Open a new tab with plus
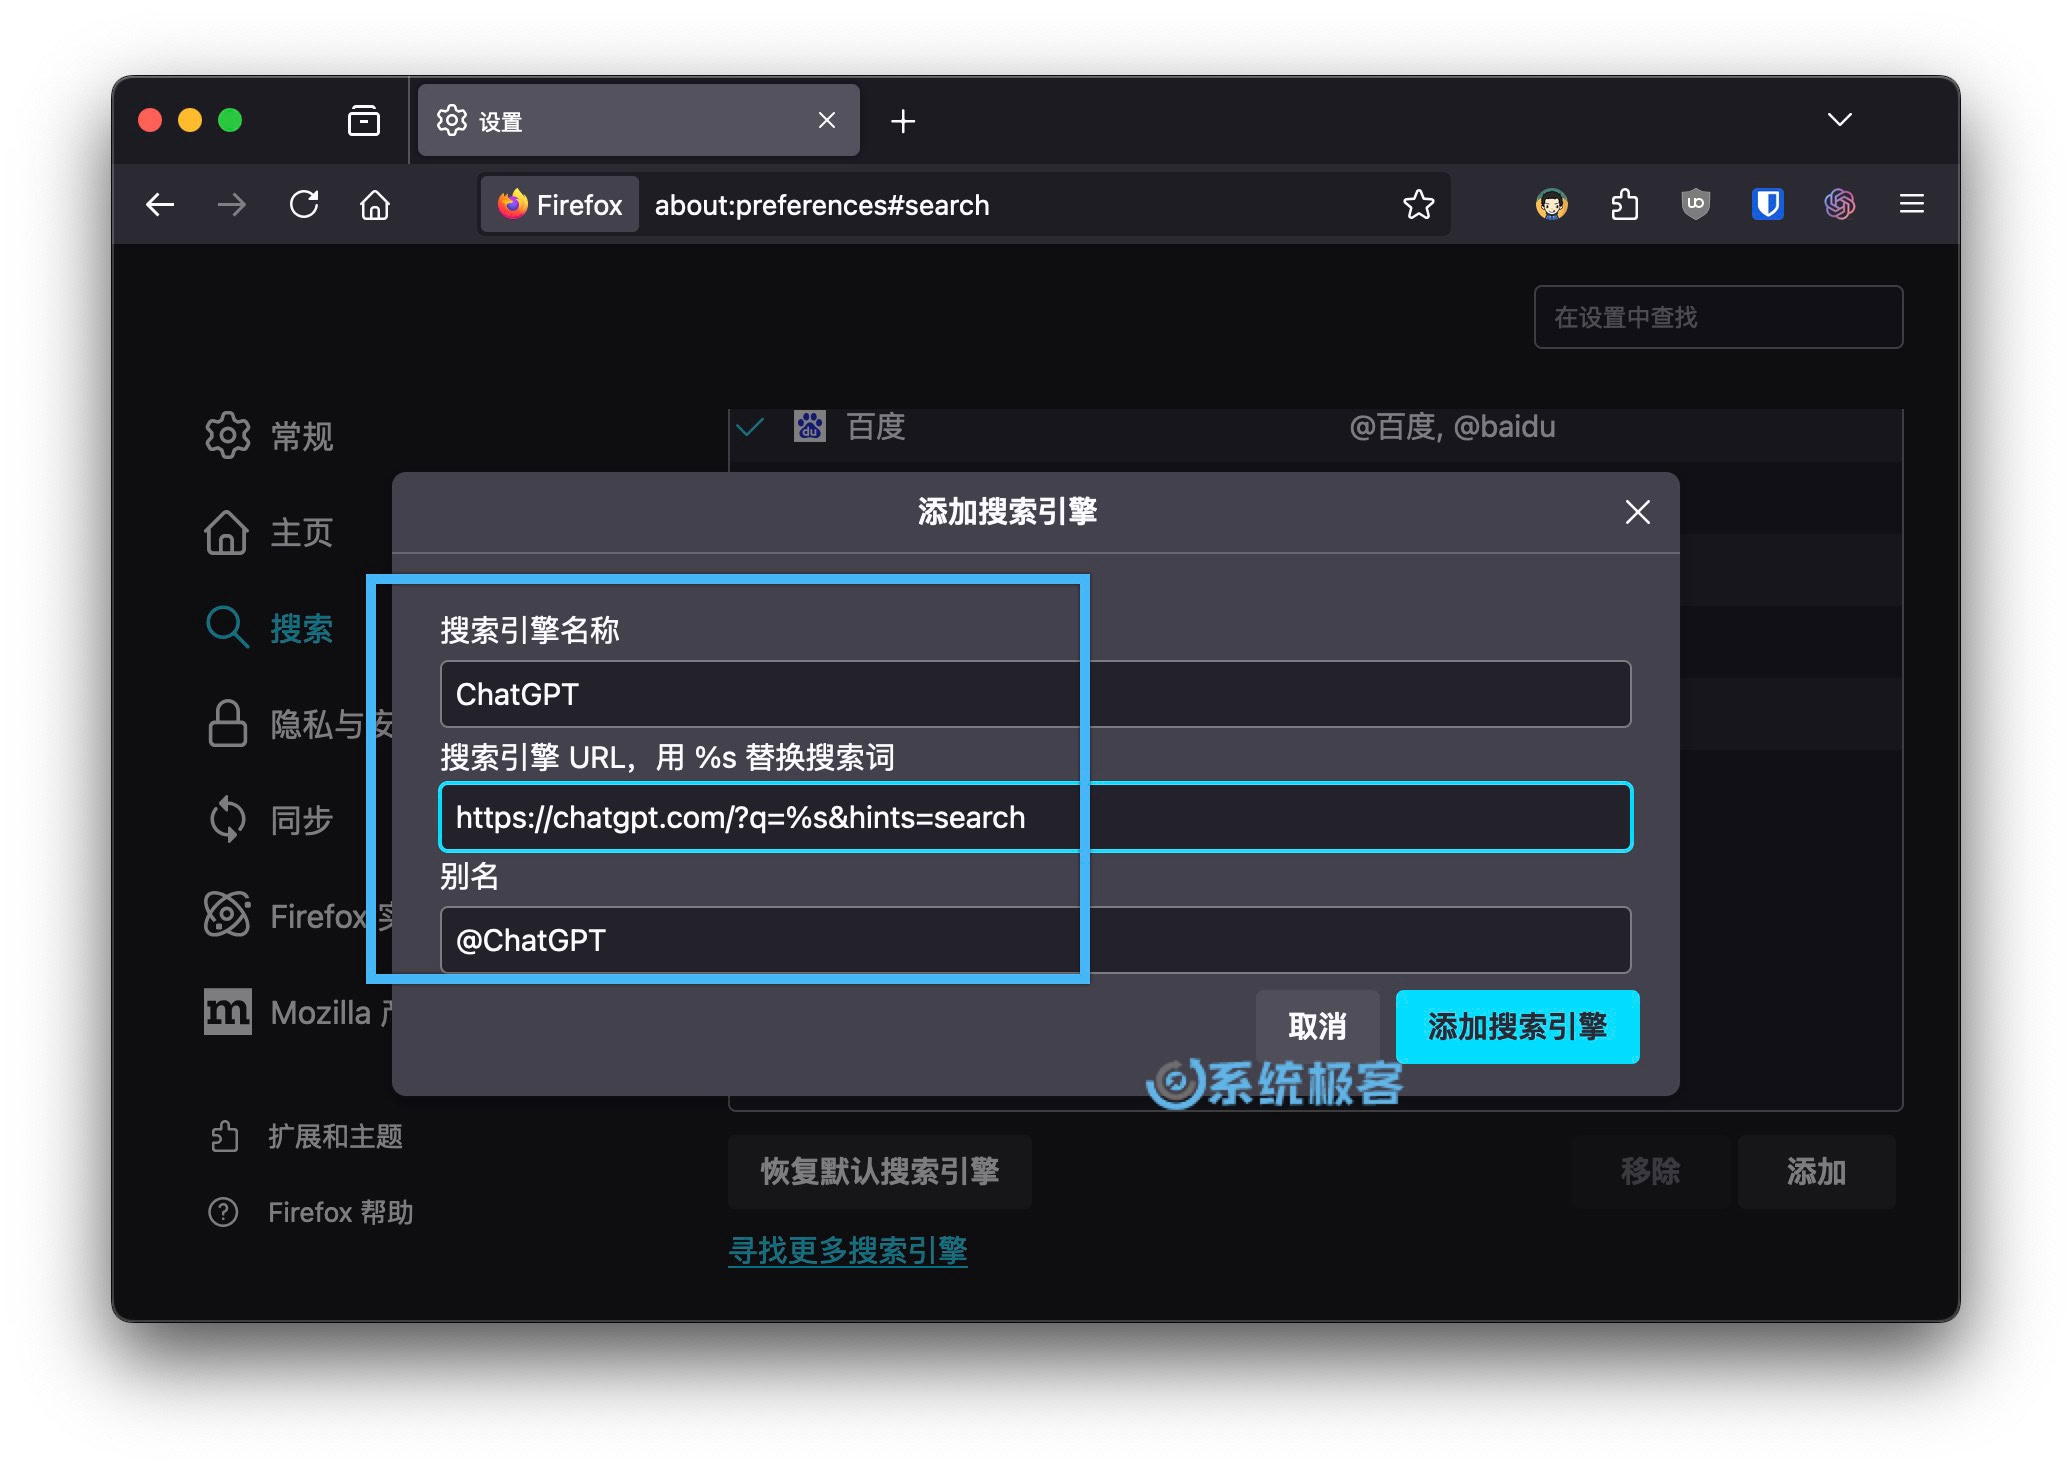 [903, 121]
